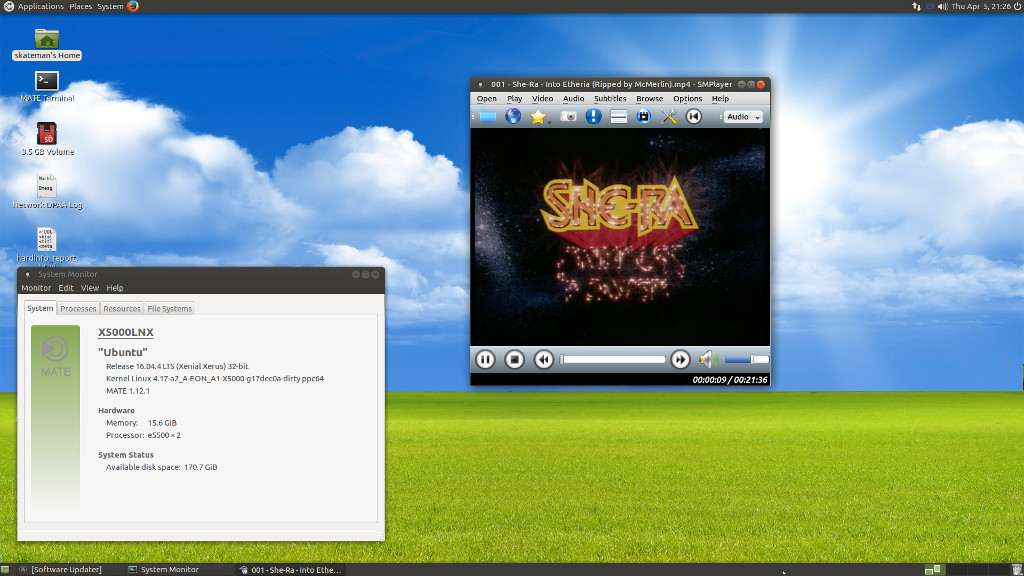Open the EN keyboard layout indicator
The height and width of the screenshot is (576, 1024).
pyautogui.click(x=930, y=7)
